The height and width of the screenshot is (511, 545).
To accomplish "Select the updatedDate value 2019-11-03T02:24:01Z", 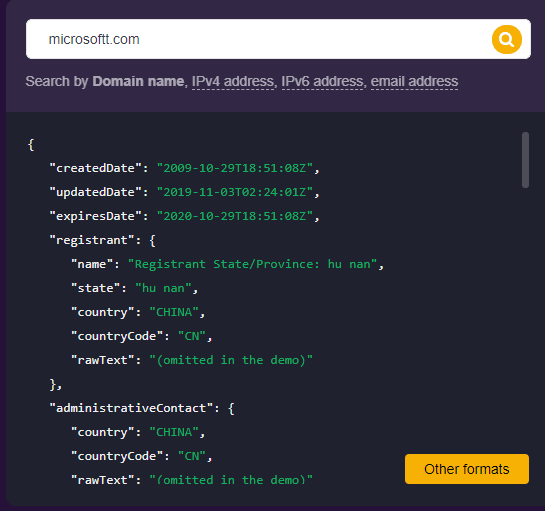I will pos(235,192).
